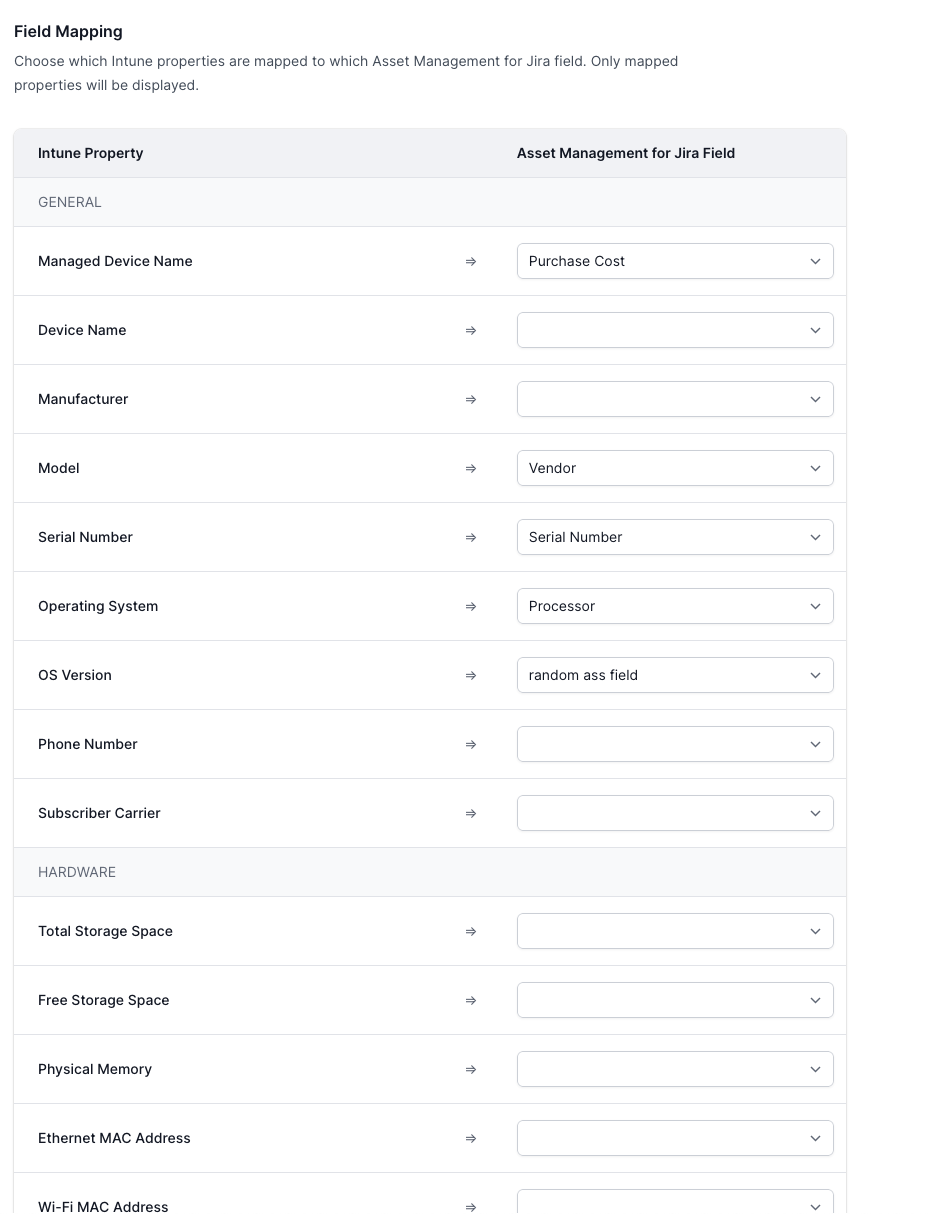Click the mapping arrow for Operating System
This screenshot has height=1214, width=928.
(x=470, y=606)
